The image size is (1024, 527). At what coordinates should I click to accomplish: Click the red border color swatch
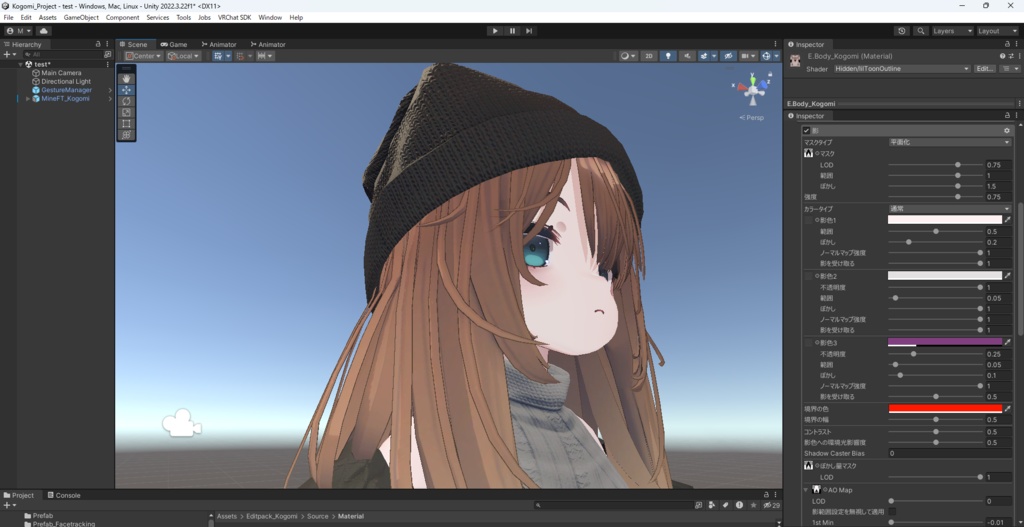pos(944,409)
